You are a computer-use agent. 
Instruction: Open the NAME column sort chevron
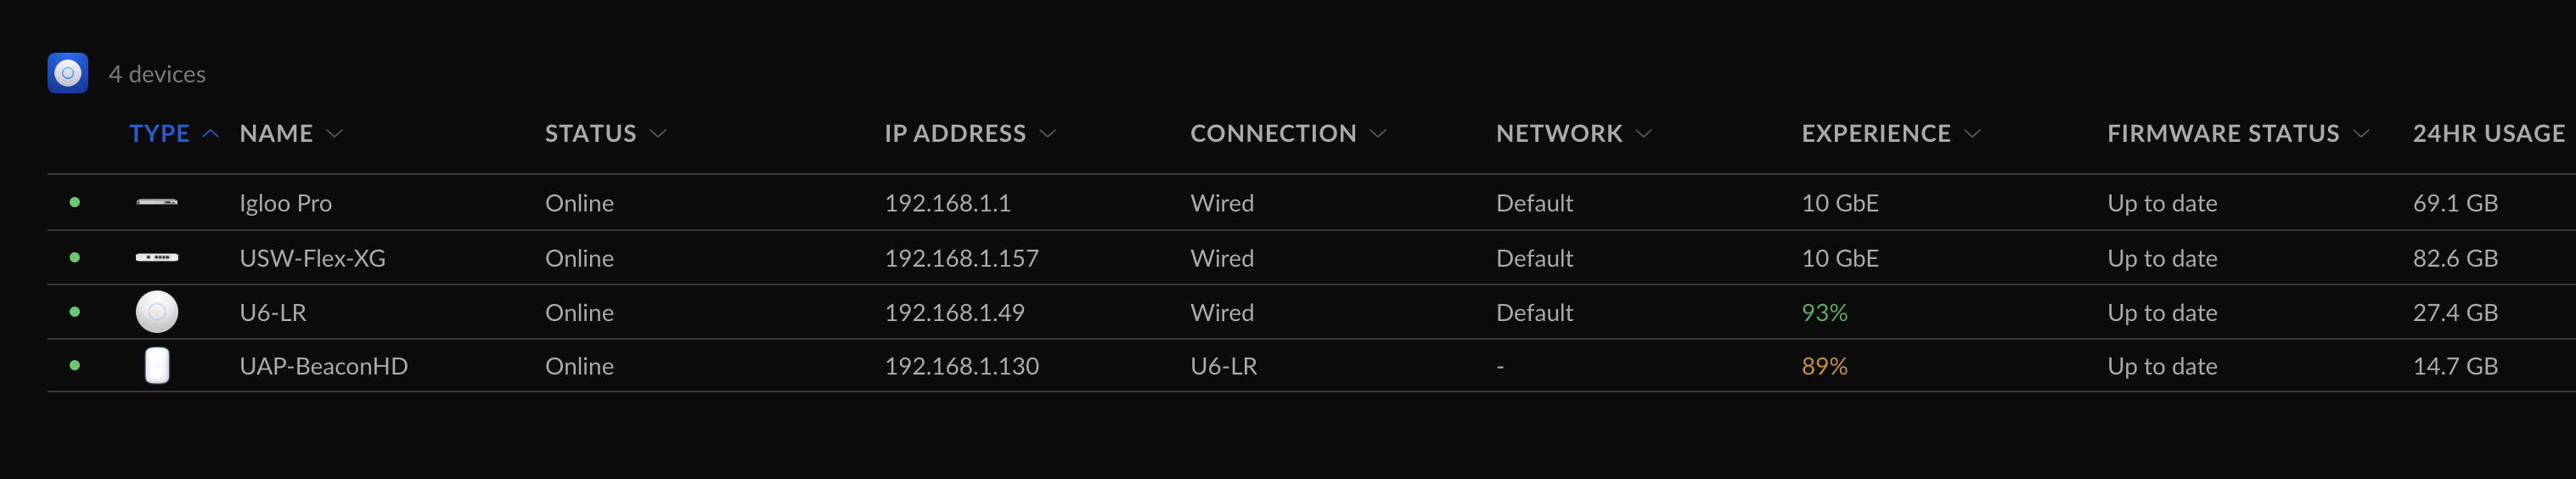tap(335, 134)
